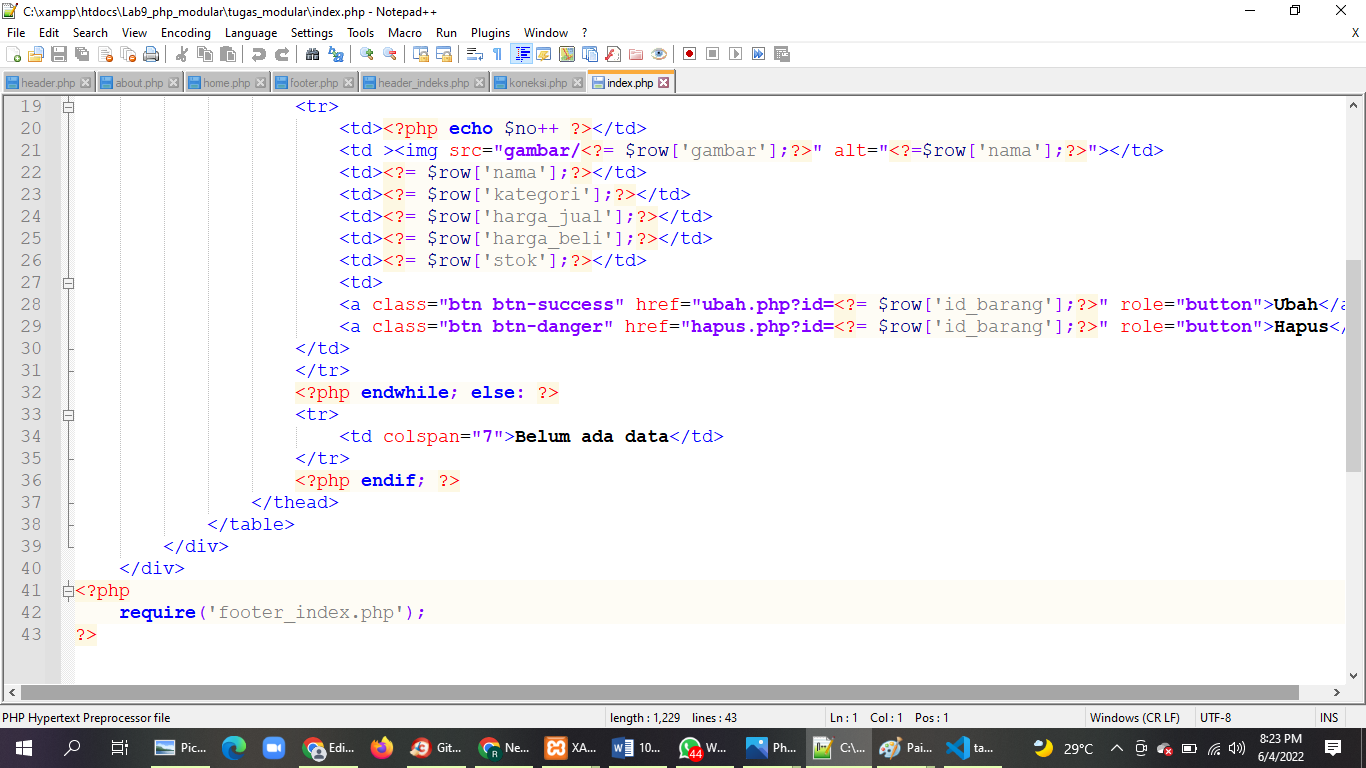The width and height of the screenshot is (1366, 768).
Task: Save the current recorded macro icon
Action: [782, 54]
